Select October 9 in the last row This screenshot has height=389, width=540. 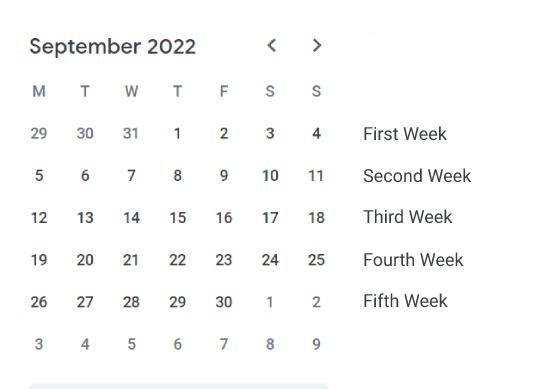pos(316,344)
